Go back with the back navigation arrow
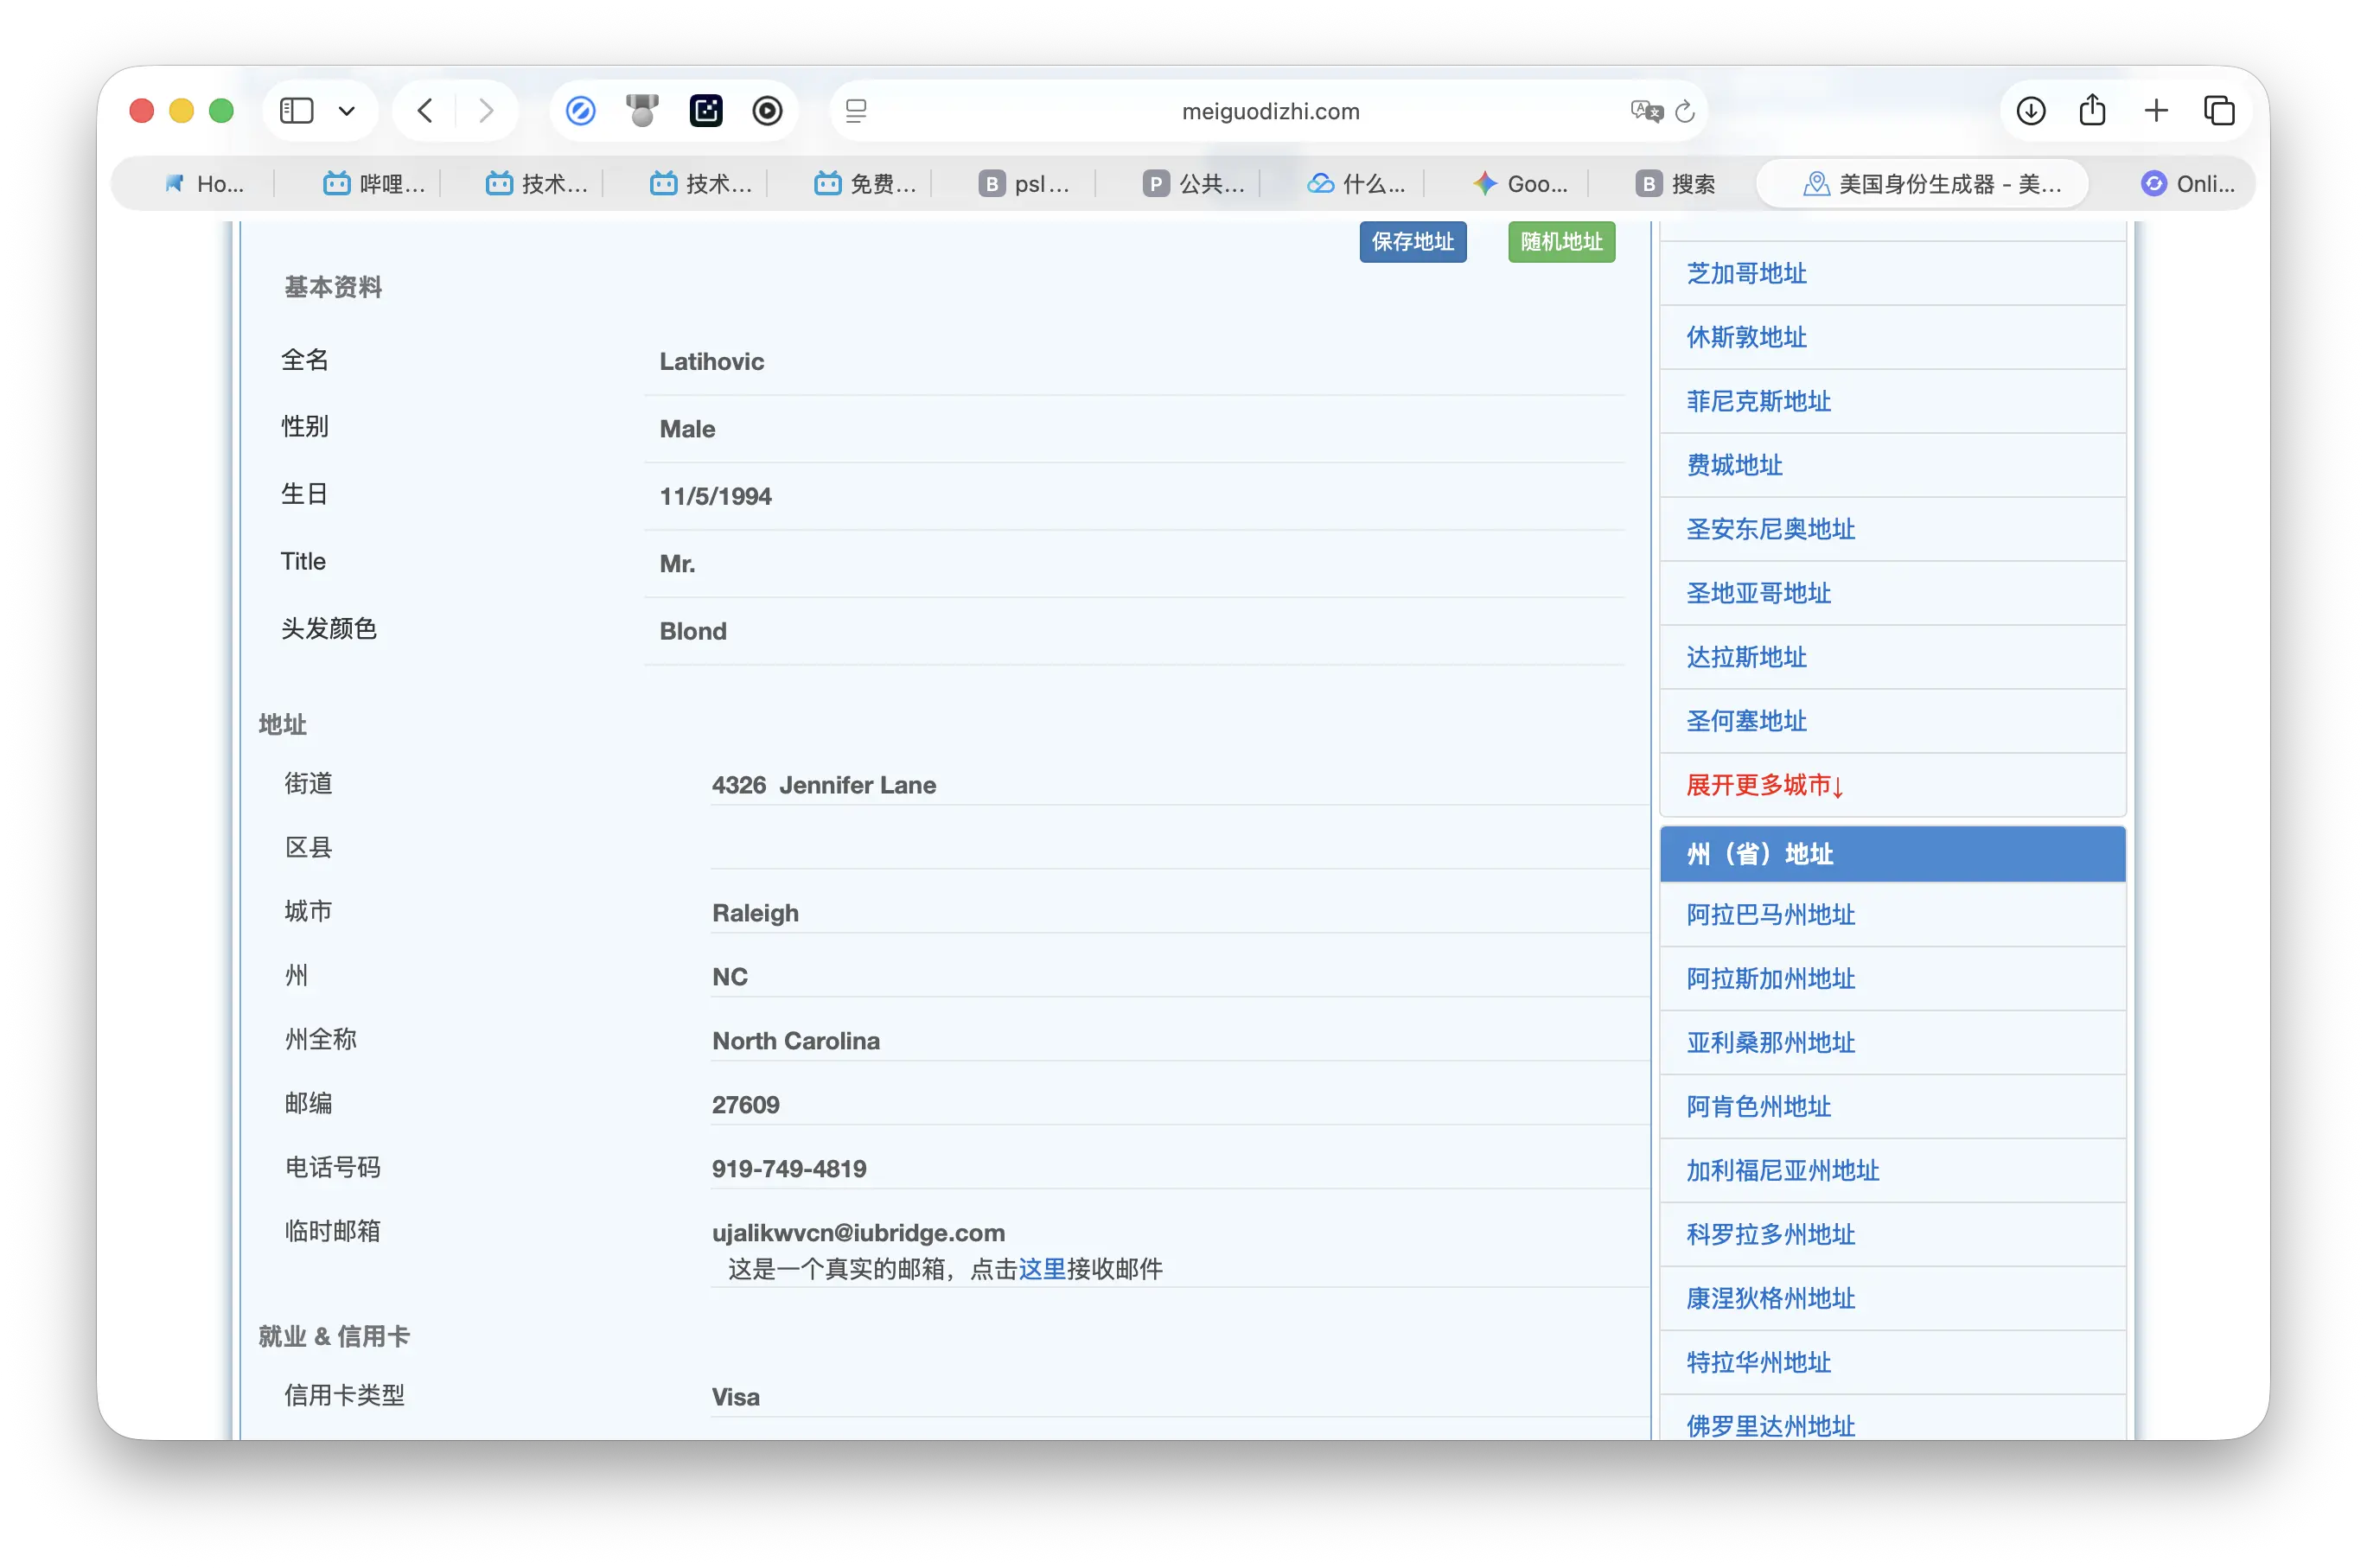 (424, 110)
